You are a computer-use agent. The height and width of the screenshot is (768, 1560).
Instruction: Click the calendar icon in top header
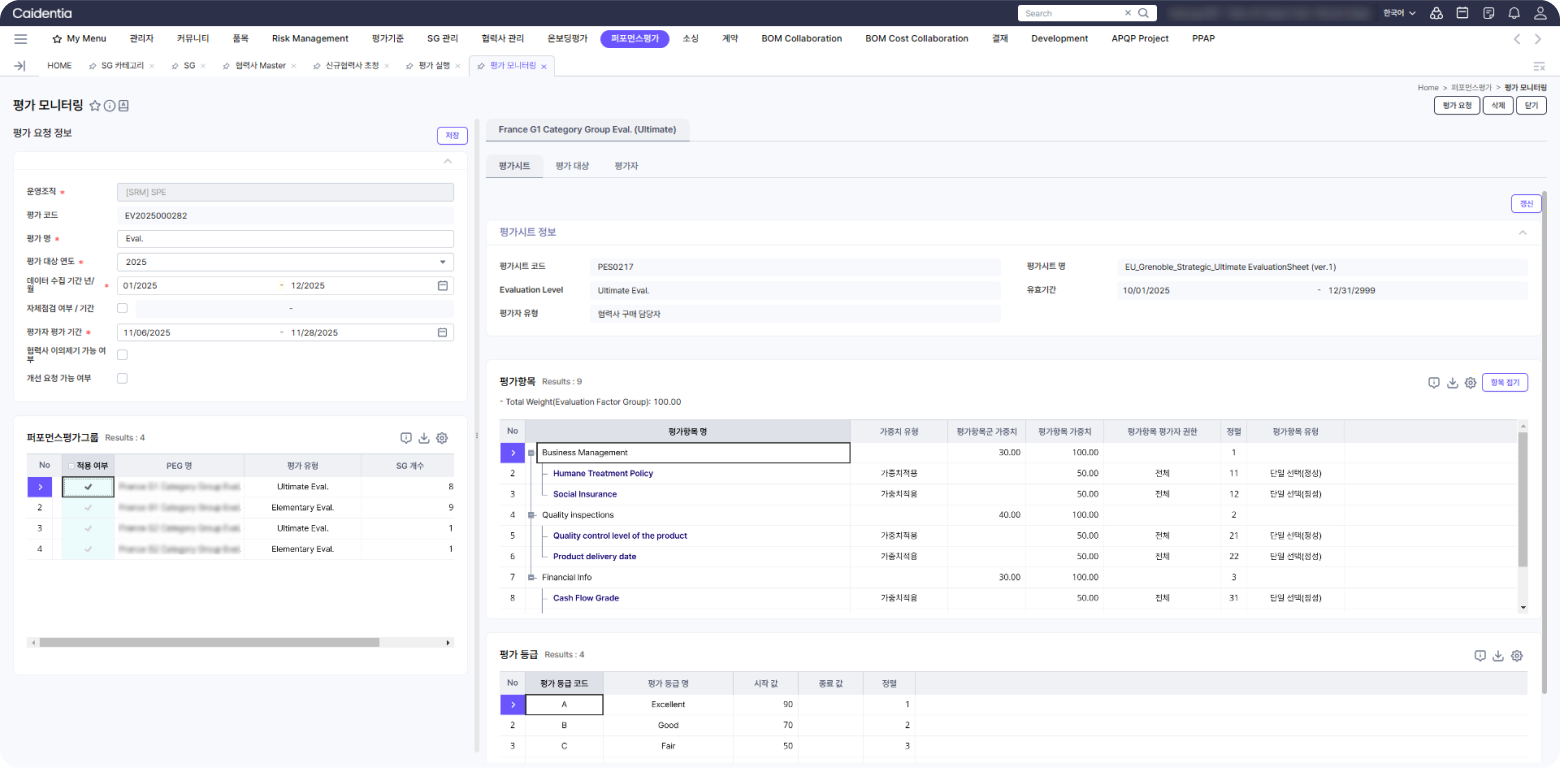point(1462,13)
